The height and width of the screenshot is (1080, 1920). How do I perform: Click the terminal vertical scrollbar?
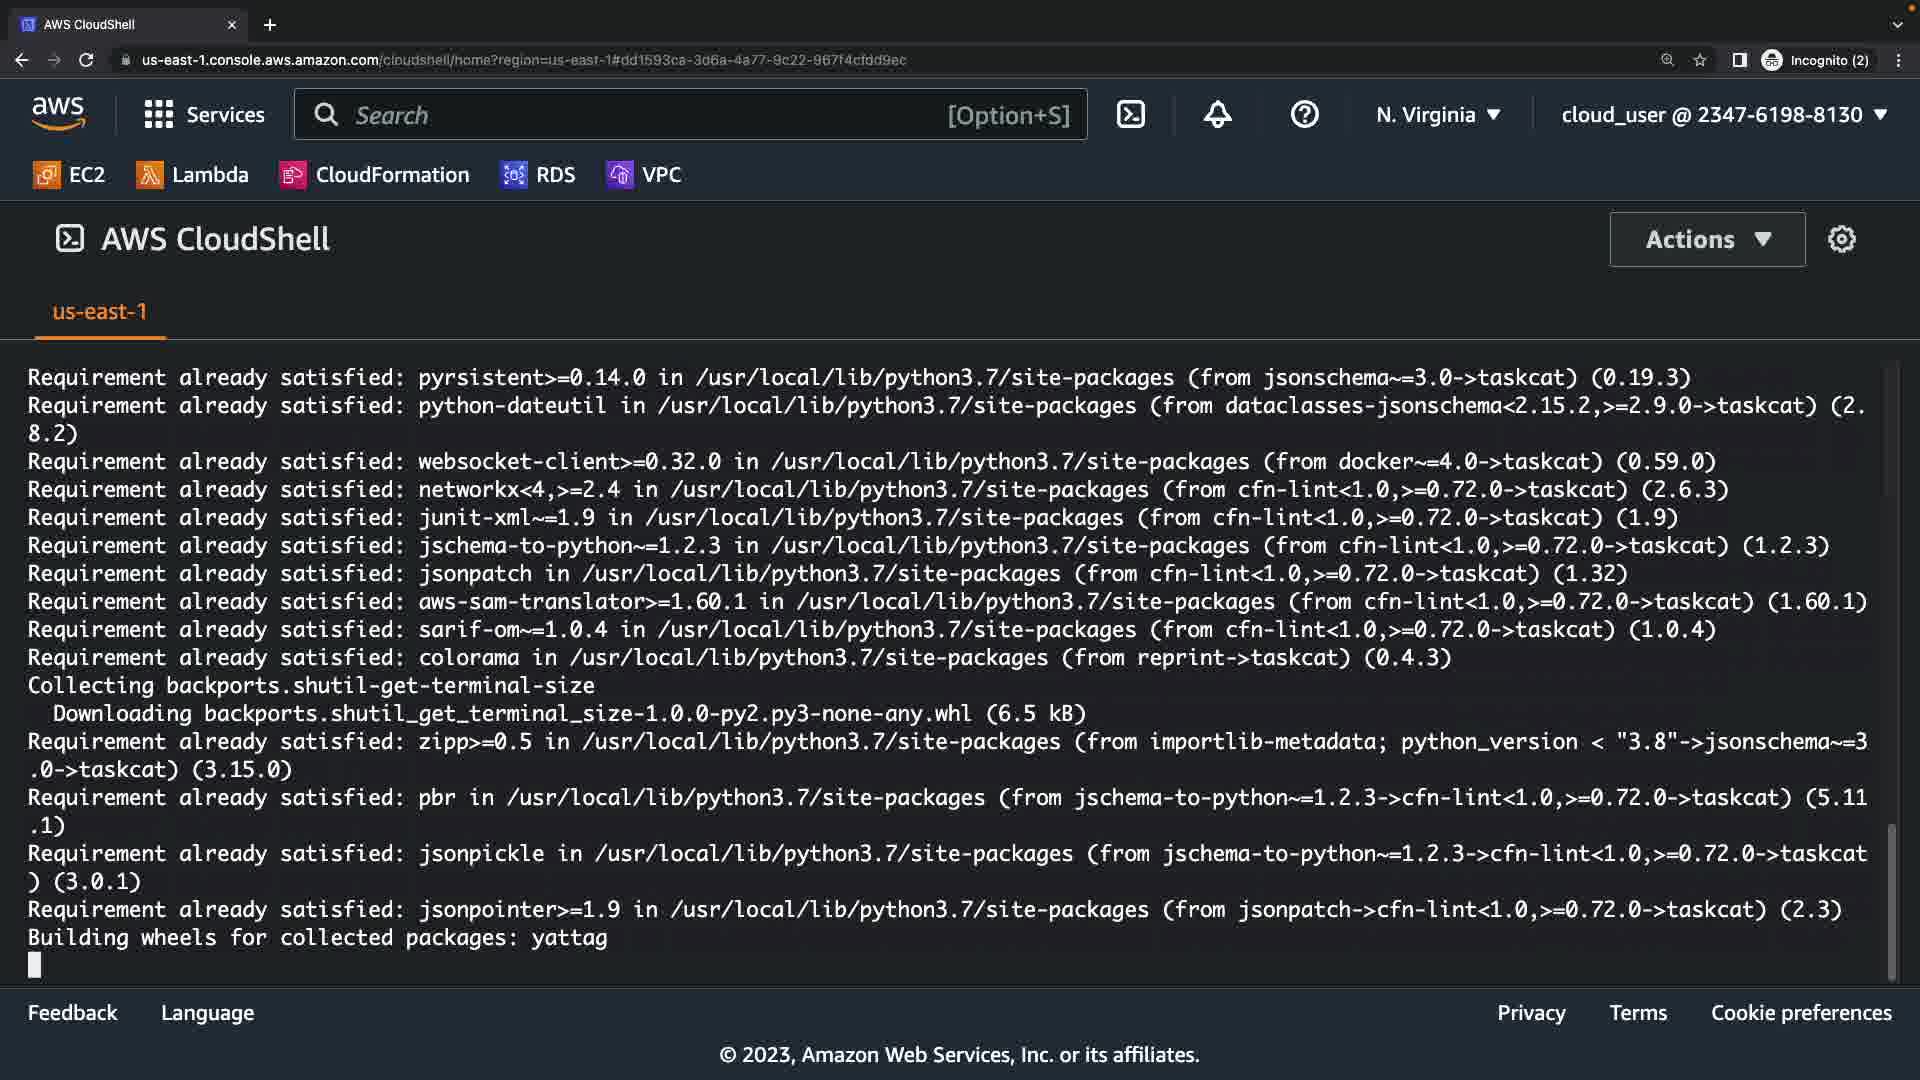point(1891,900)
